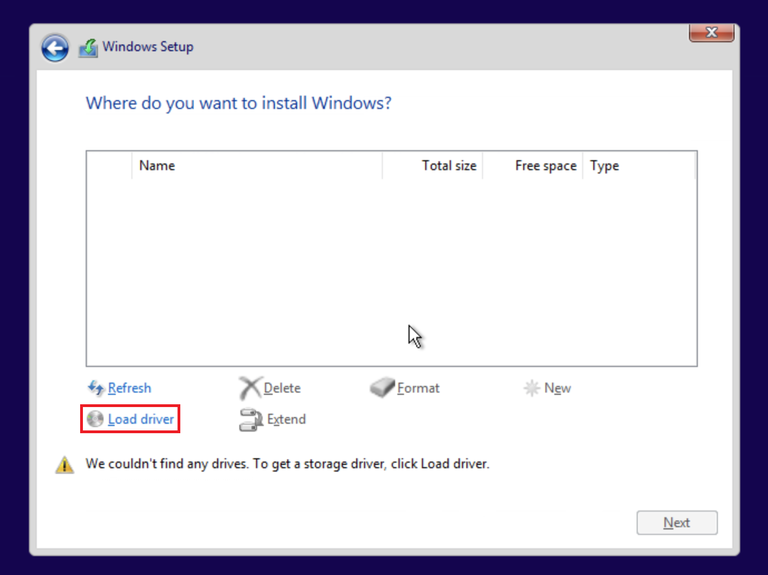The image size is (768, 575).
Task: Click the Windows Setup title bar icon
Action: tap(88, 47)
